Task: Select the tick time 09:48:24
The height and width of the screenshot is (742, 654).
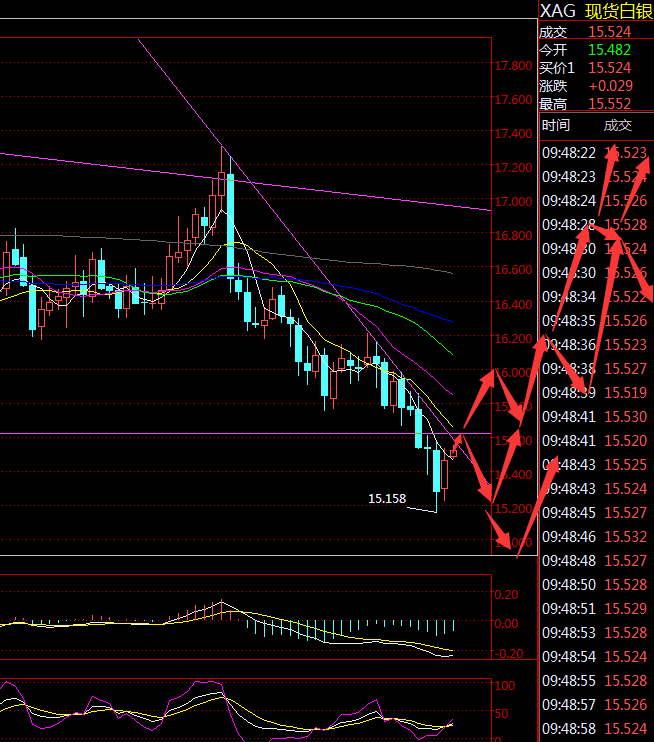Action: (x=569, y=201)
